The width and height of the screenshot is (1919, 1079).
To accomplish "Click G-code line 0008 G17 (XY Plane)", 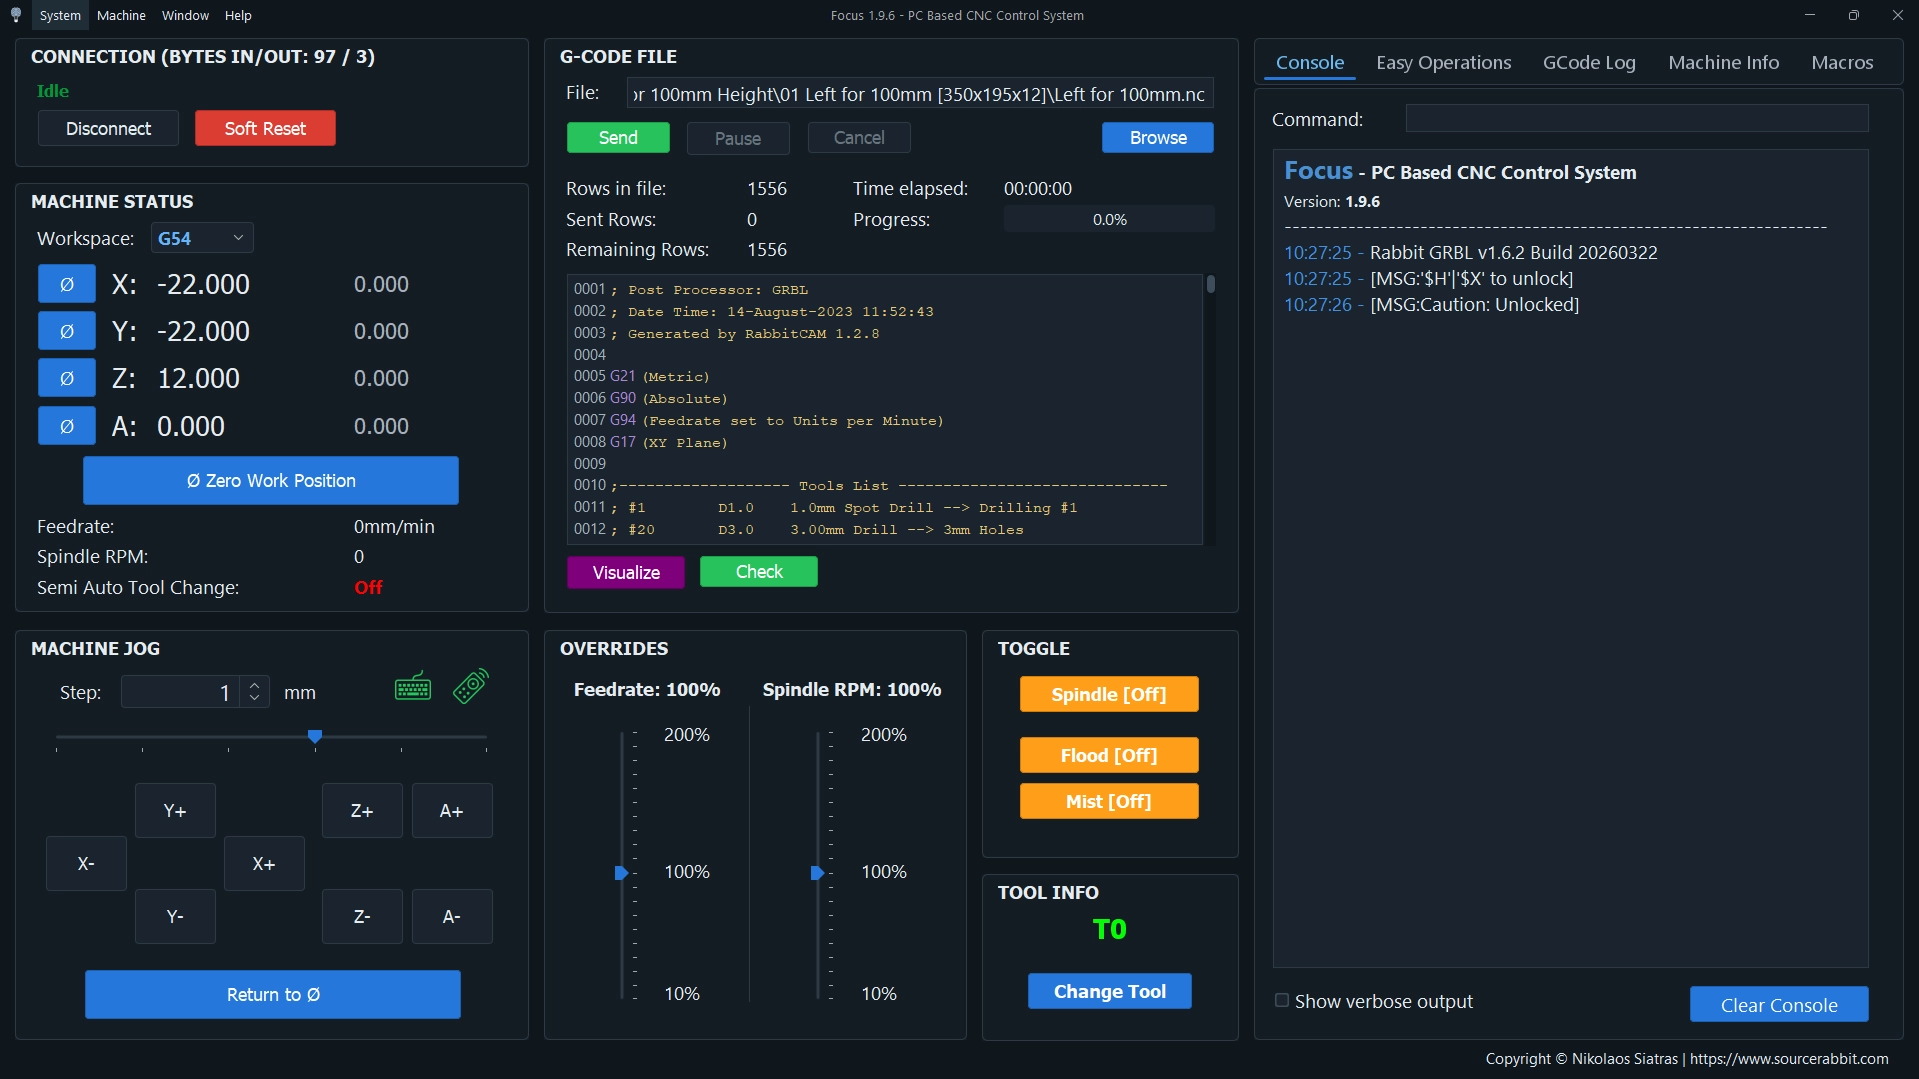I will (651, 442).
